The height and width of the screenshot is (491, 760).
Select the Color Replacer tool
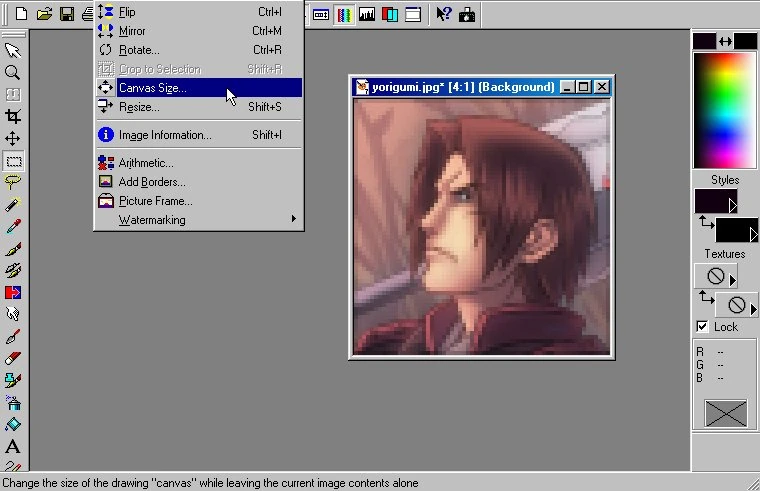(x=13, y=293)
